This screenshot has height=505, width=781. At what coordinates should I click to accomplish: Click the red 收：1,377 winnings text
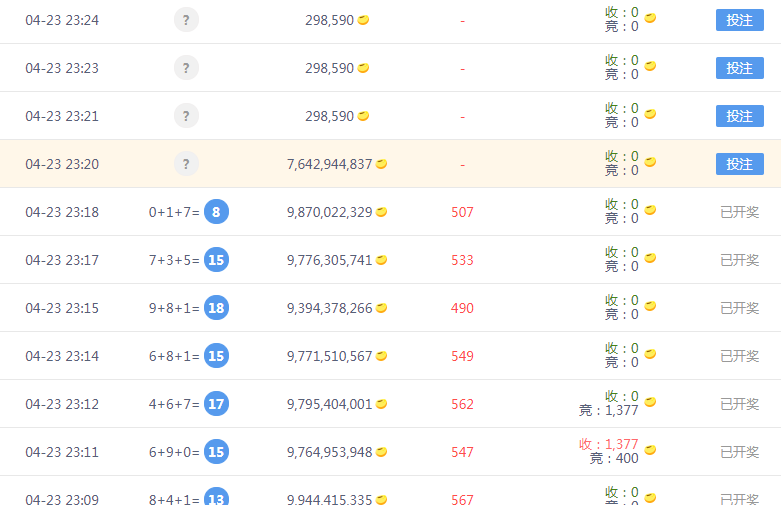click(x=608, y=444)
